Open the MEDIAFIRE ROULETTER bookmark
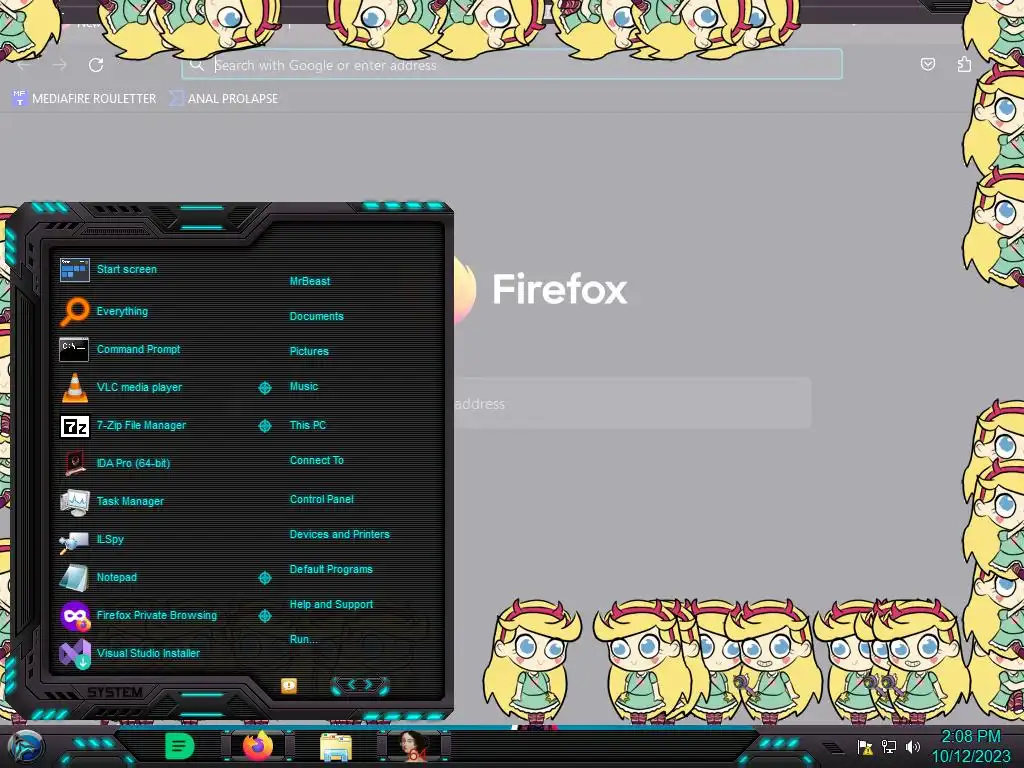The height and width of the screenshot is (768, 1024). click(84, 99)
